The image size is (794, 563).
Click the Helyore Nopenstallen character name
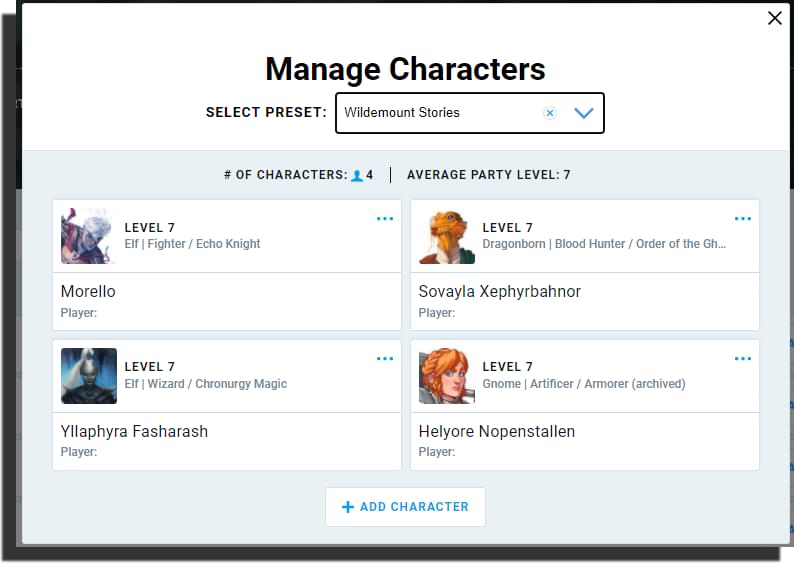pyautogui.click(x=496, y=432)
